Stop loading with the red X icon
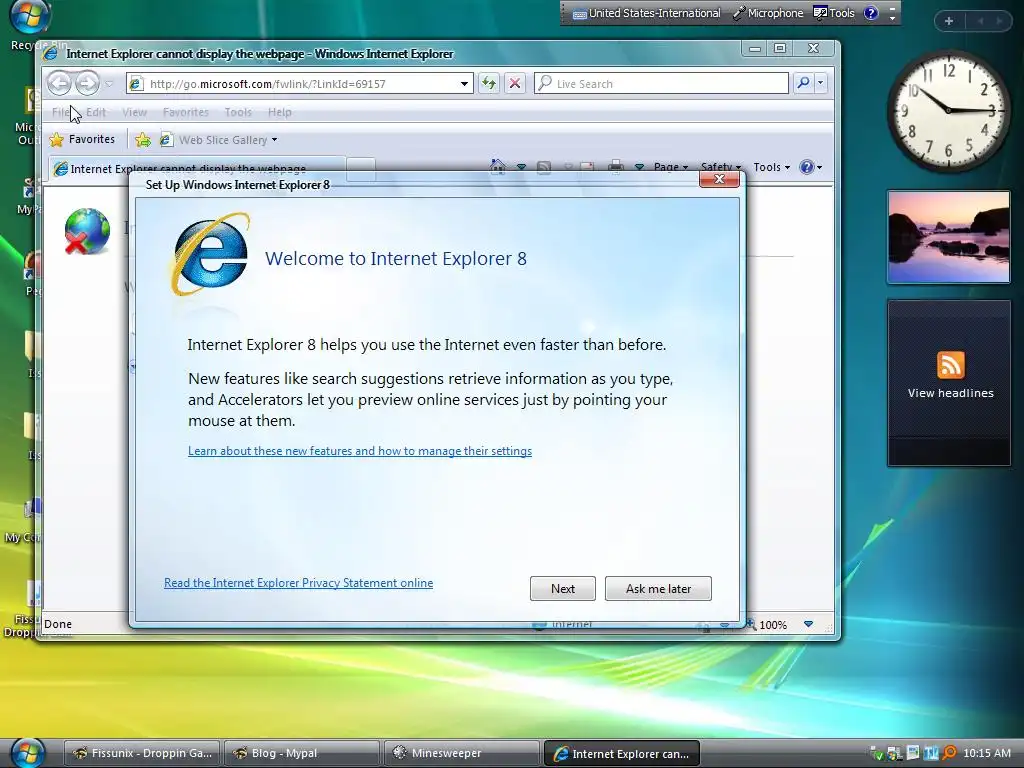 pos(515,84)
